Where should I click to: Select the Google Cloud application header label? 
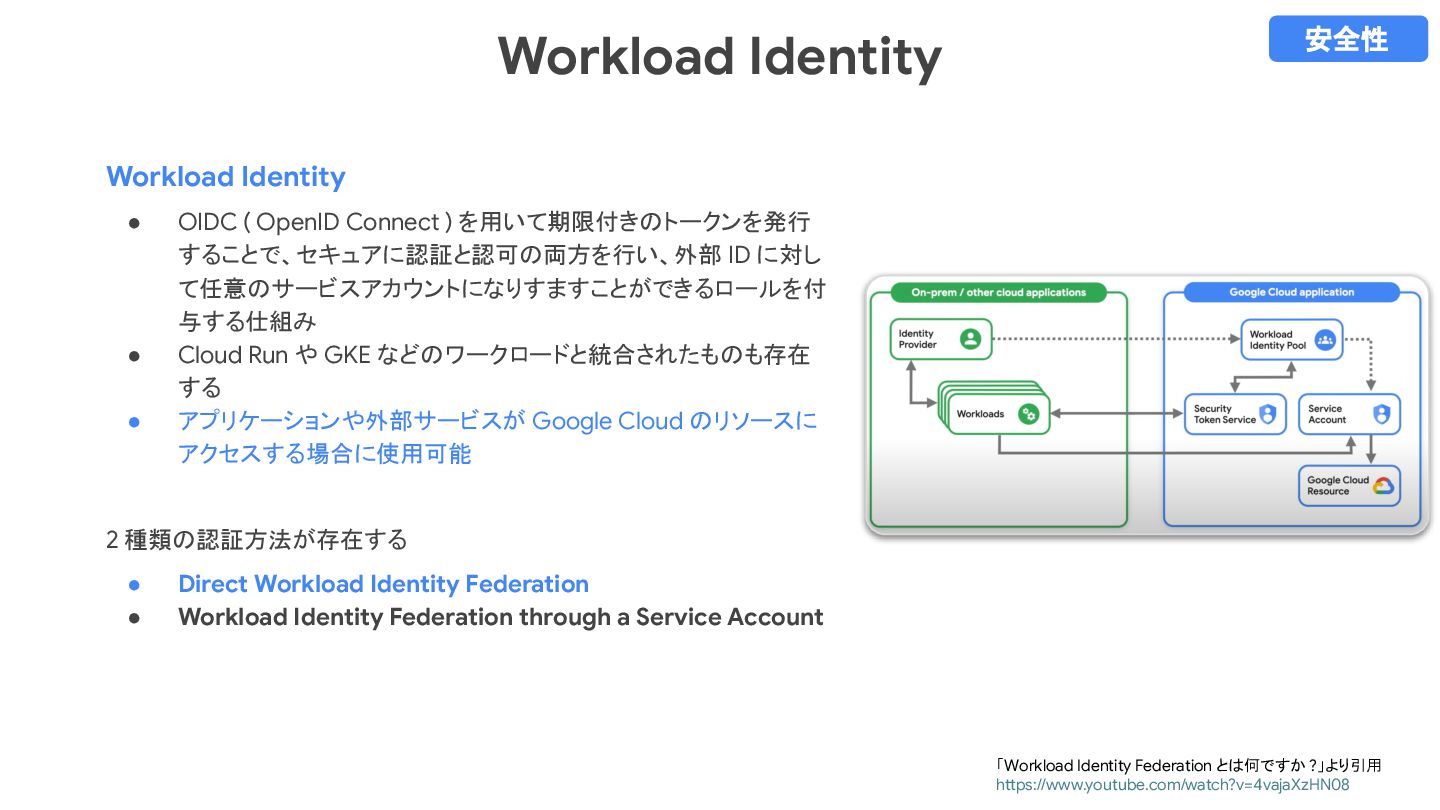pyautogui.click(x=1291, y=293)
